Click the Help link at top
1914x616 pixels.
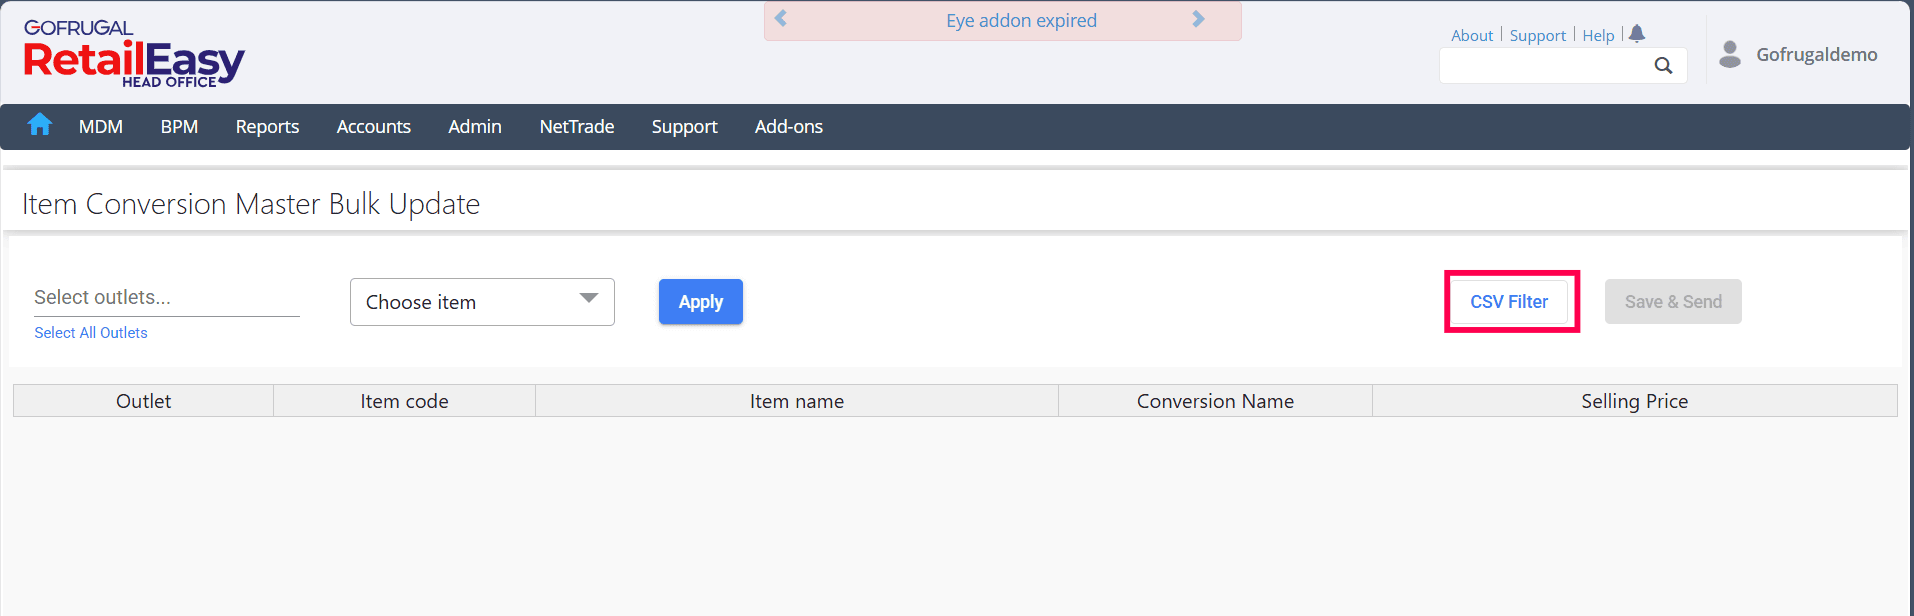[1598, 36]
